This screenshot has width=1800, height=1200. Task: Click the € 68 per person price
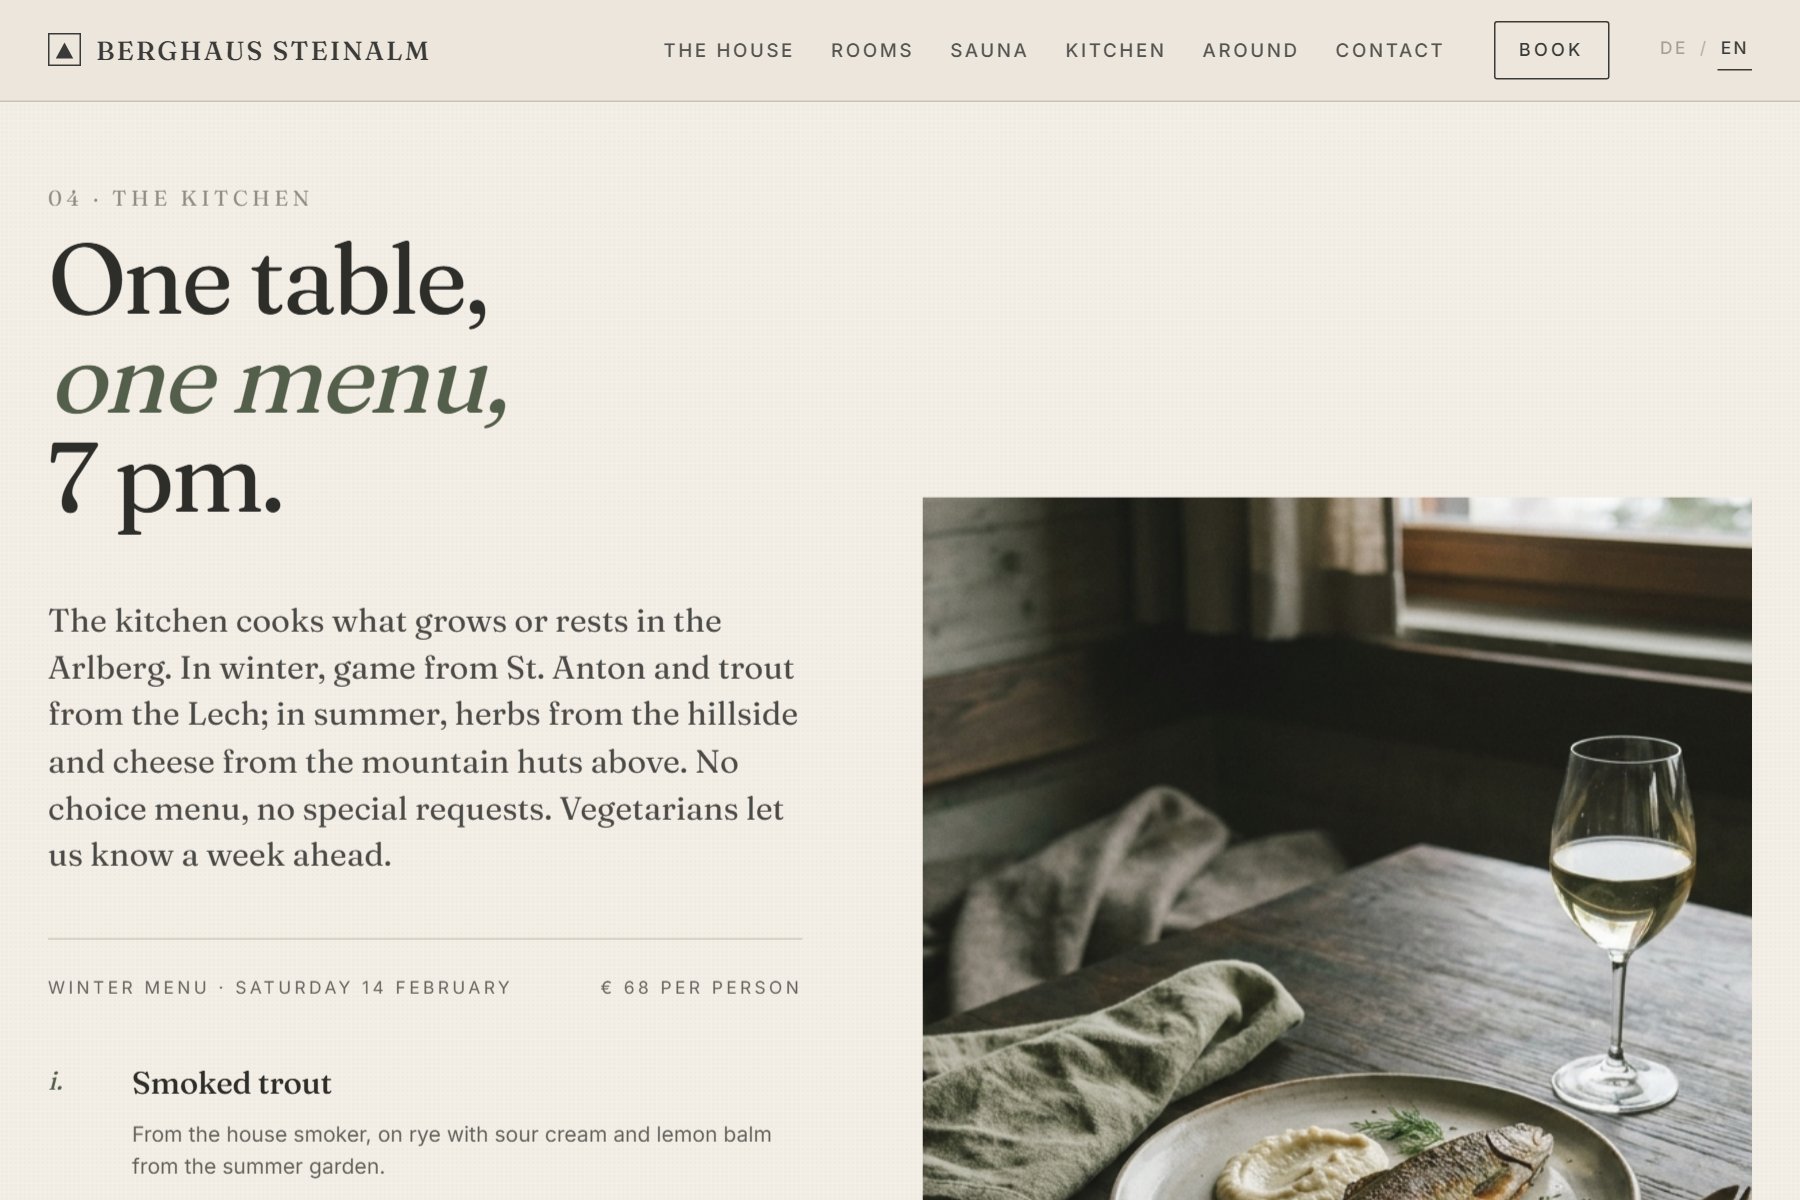click(700, 988)
